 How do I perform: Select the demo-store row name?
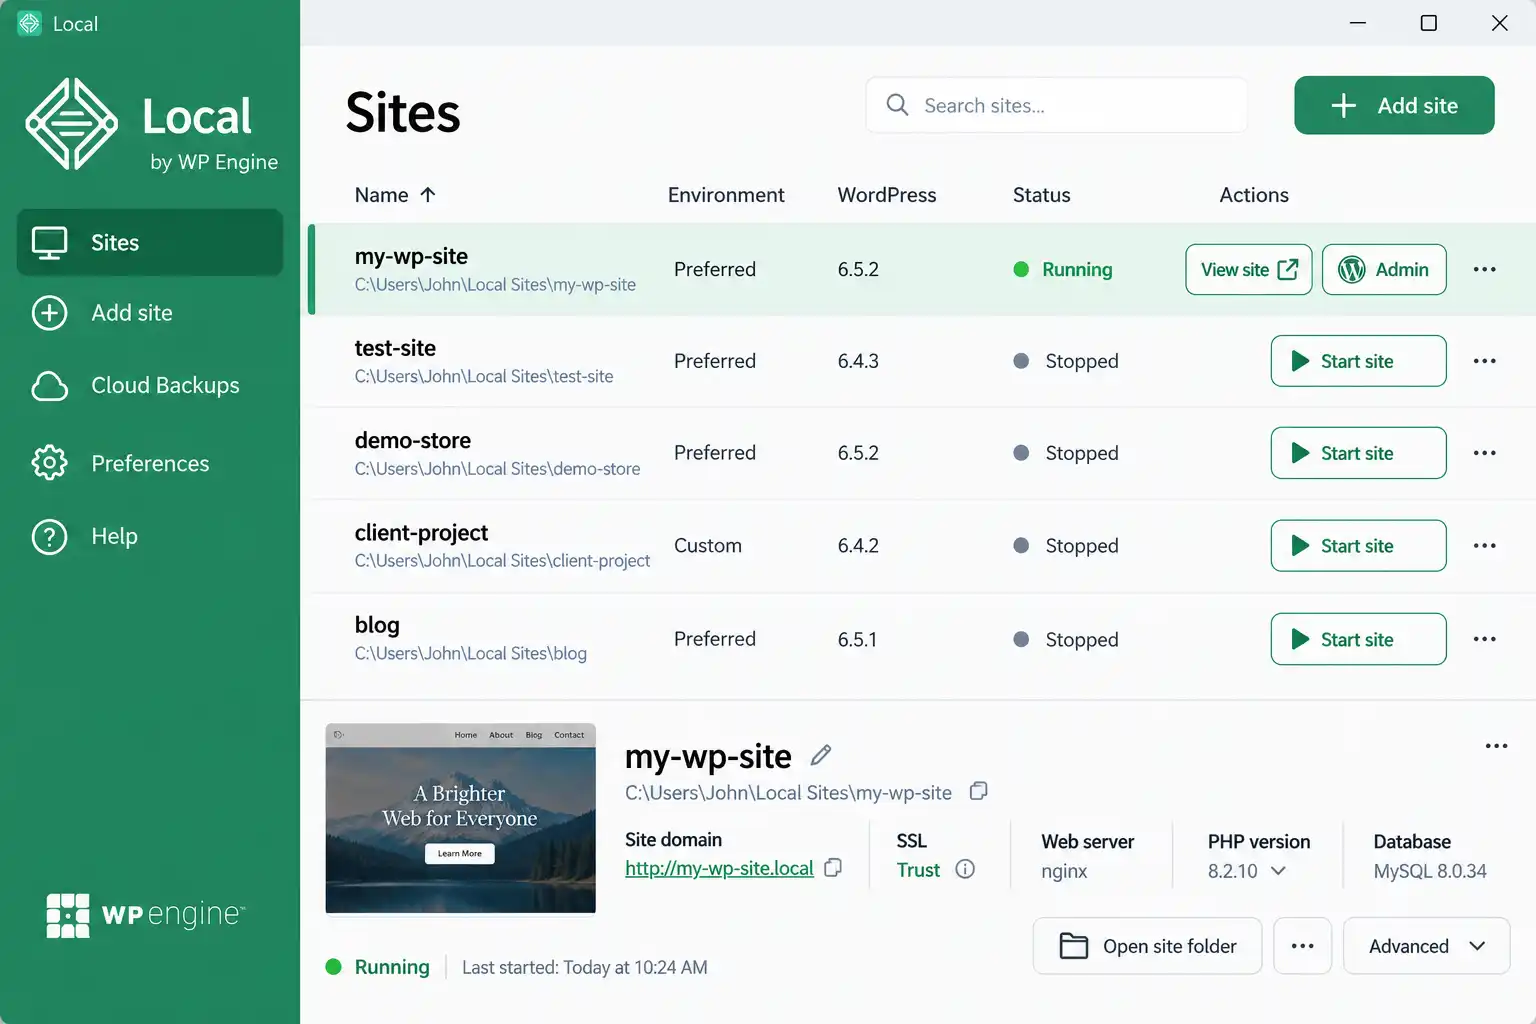412,440
